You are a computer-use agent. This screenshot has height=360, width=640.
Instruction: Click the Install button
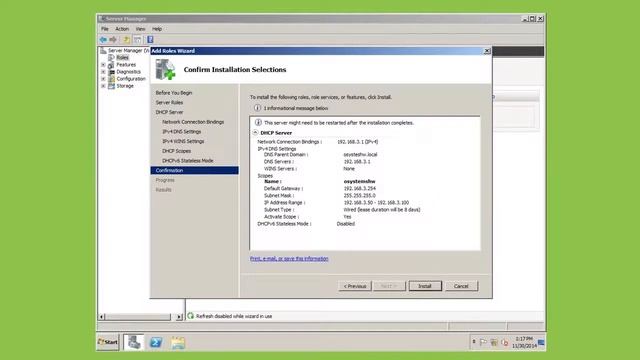[425, 286]
